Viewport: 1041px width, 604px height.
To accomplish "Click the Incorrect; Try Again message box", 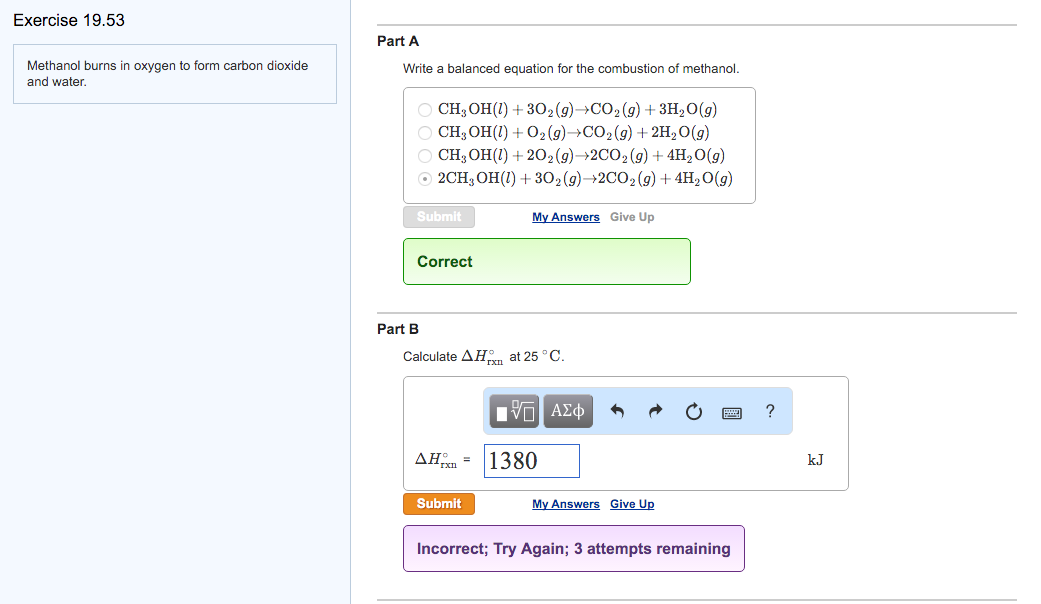I will pos(573,548).
